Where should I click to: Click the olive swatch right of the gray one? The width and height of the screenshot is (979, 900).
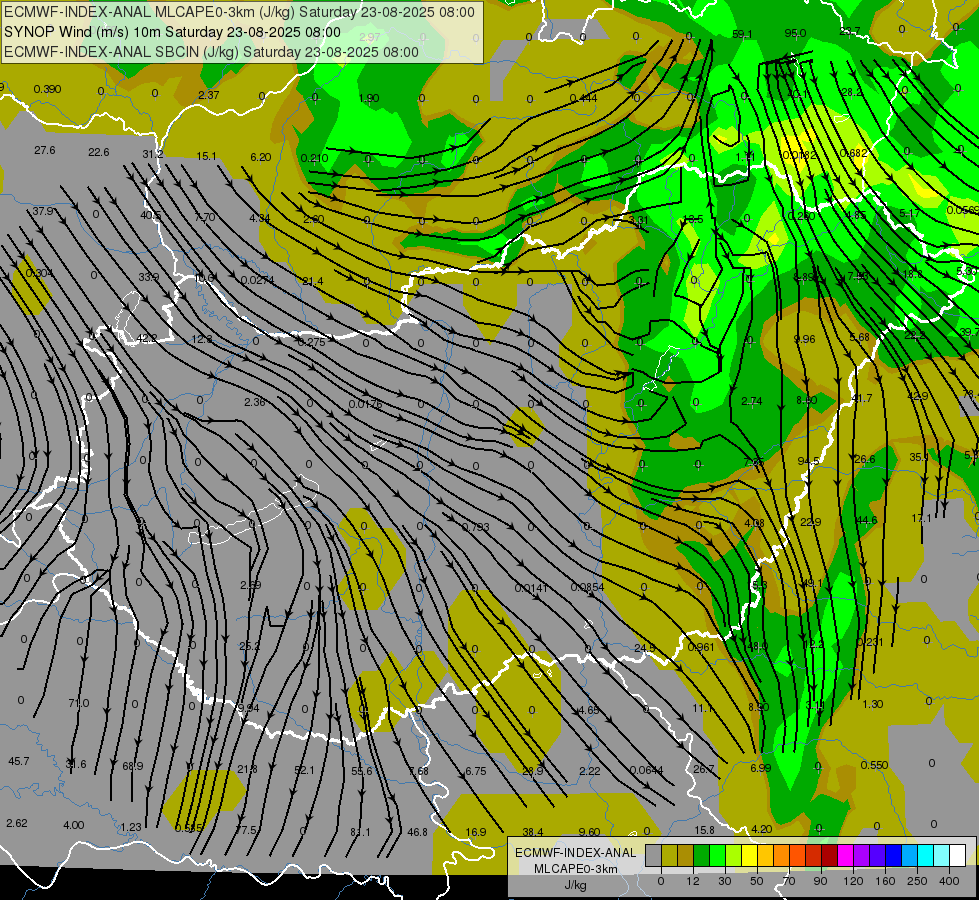click(670, 855)
